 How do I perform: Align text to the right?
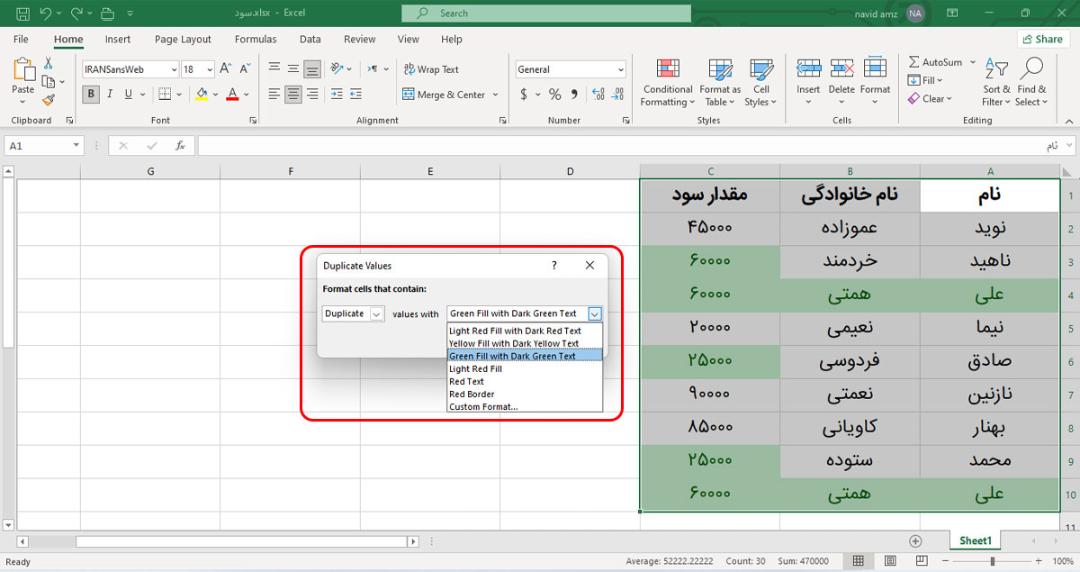[x=313, y=94]
